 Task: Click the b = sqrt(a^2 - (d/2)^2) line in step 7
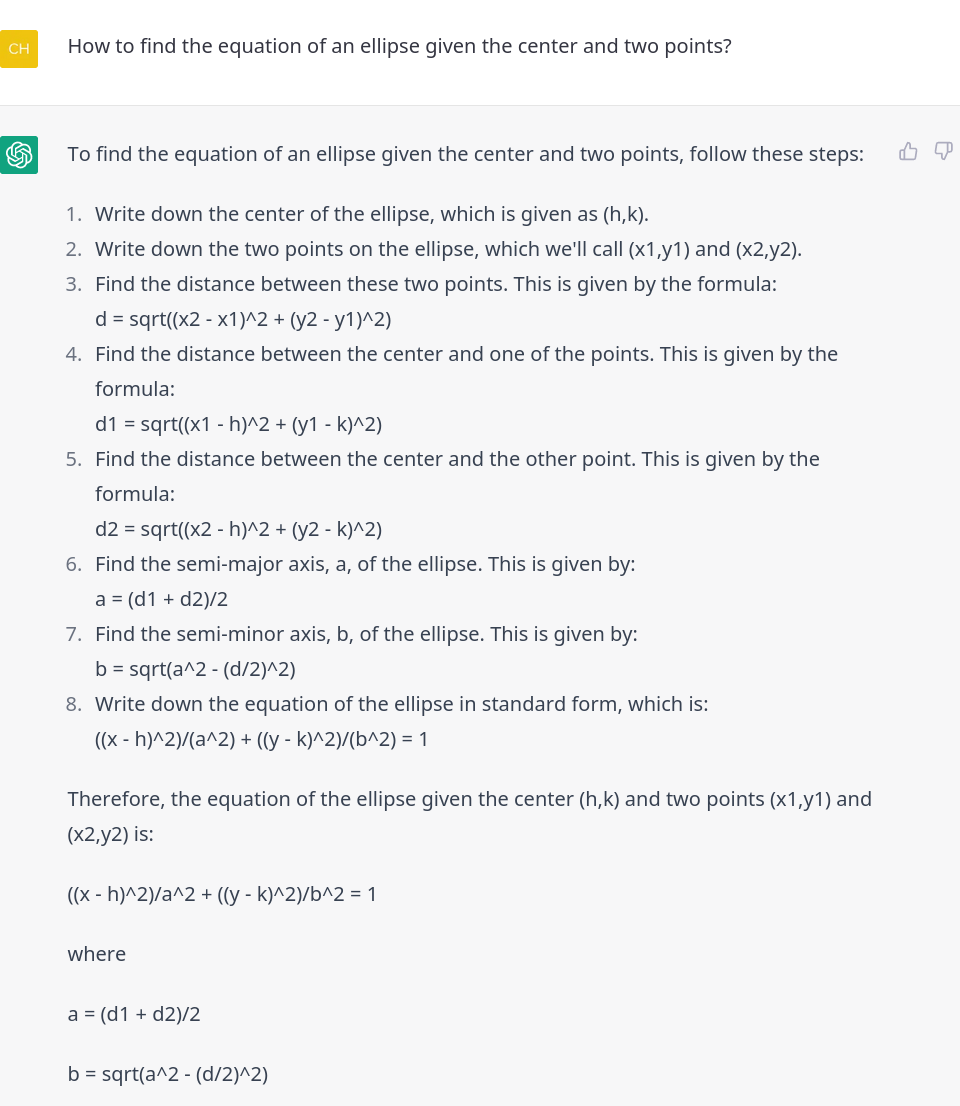tap(195, 669)
